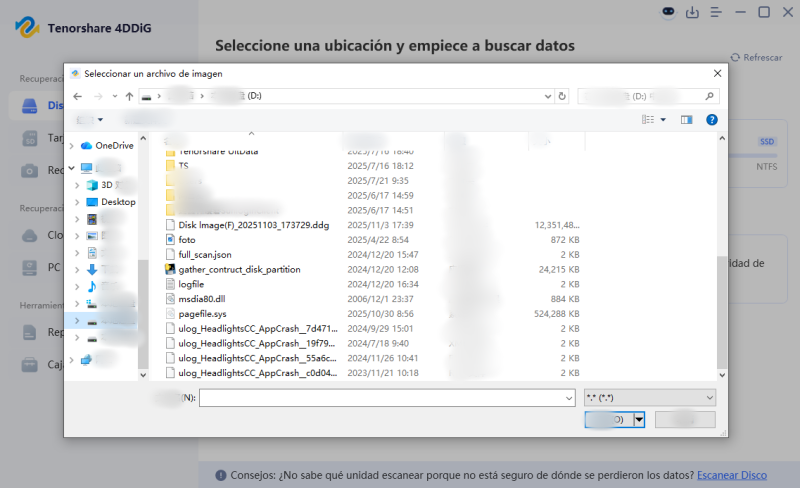Open the file type filter *.* dropdown
Screen dimensions: 800x488
(x=650, y=398)
